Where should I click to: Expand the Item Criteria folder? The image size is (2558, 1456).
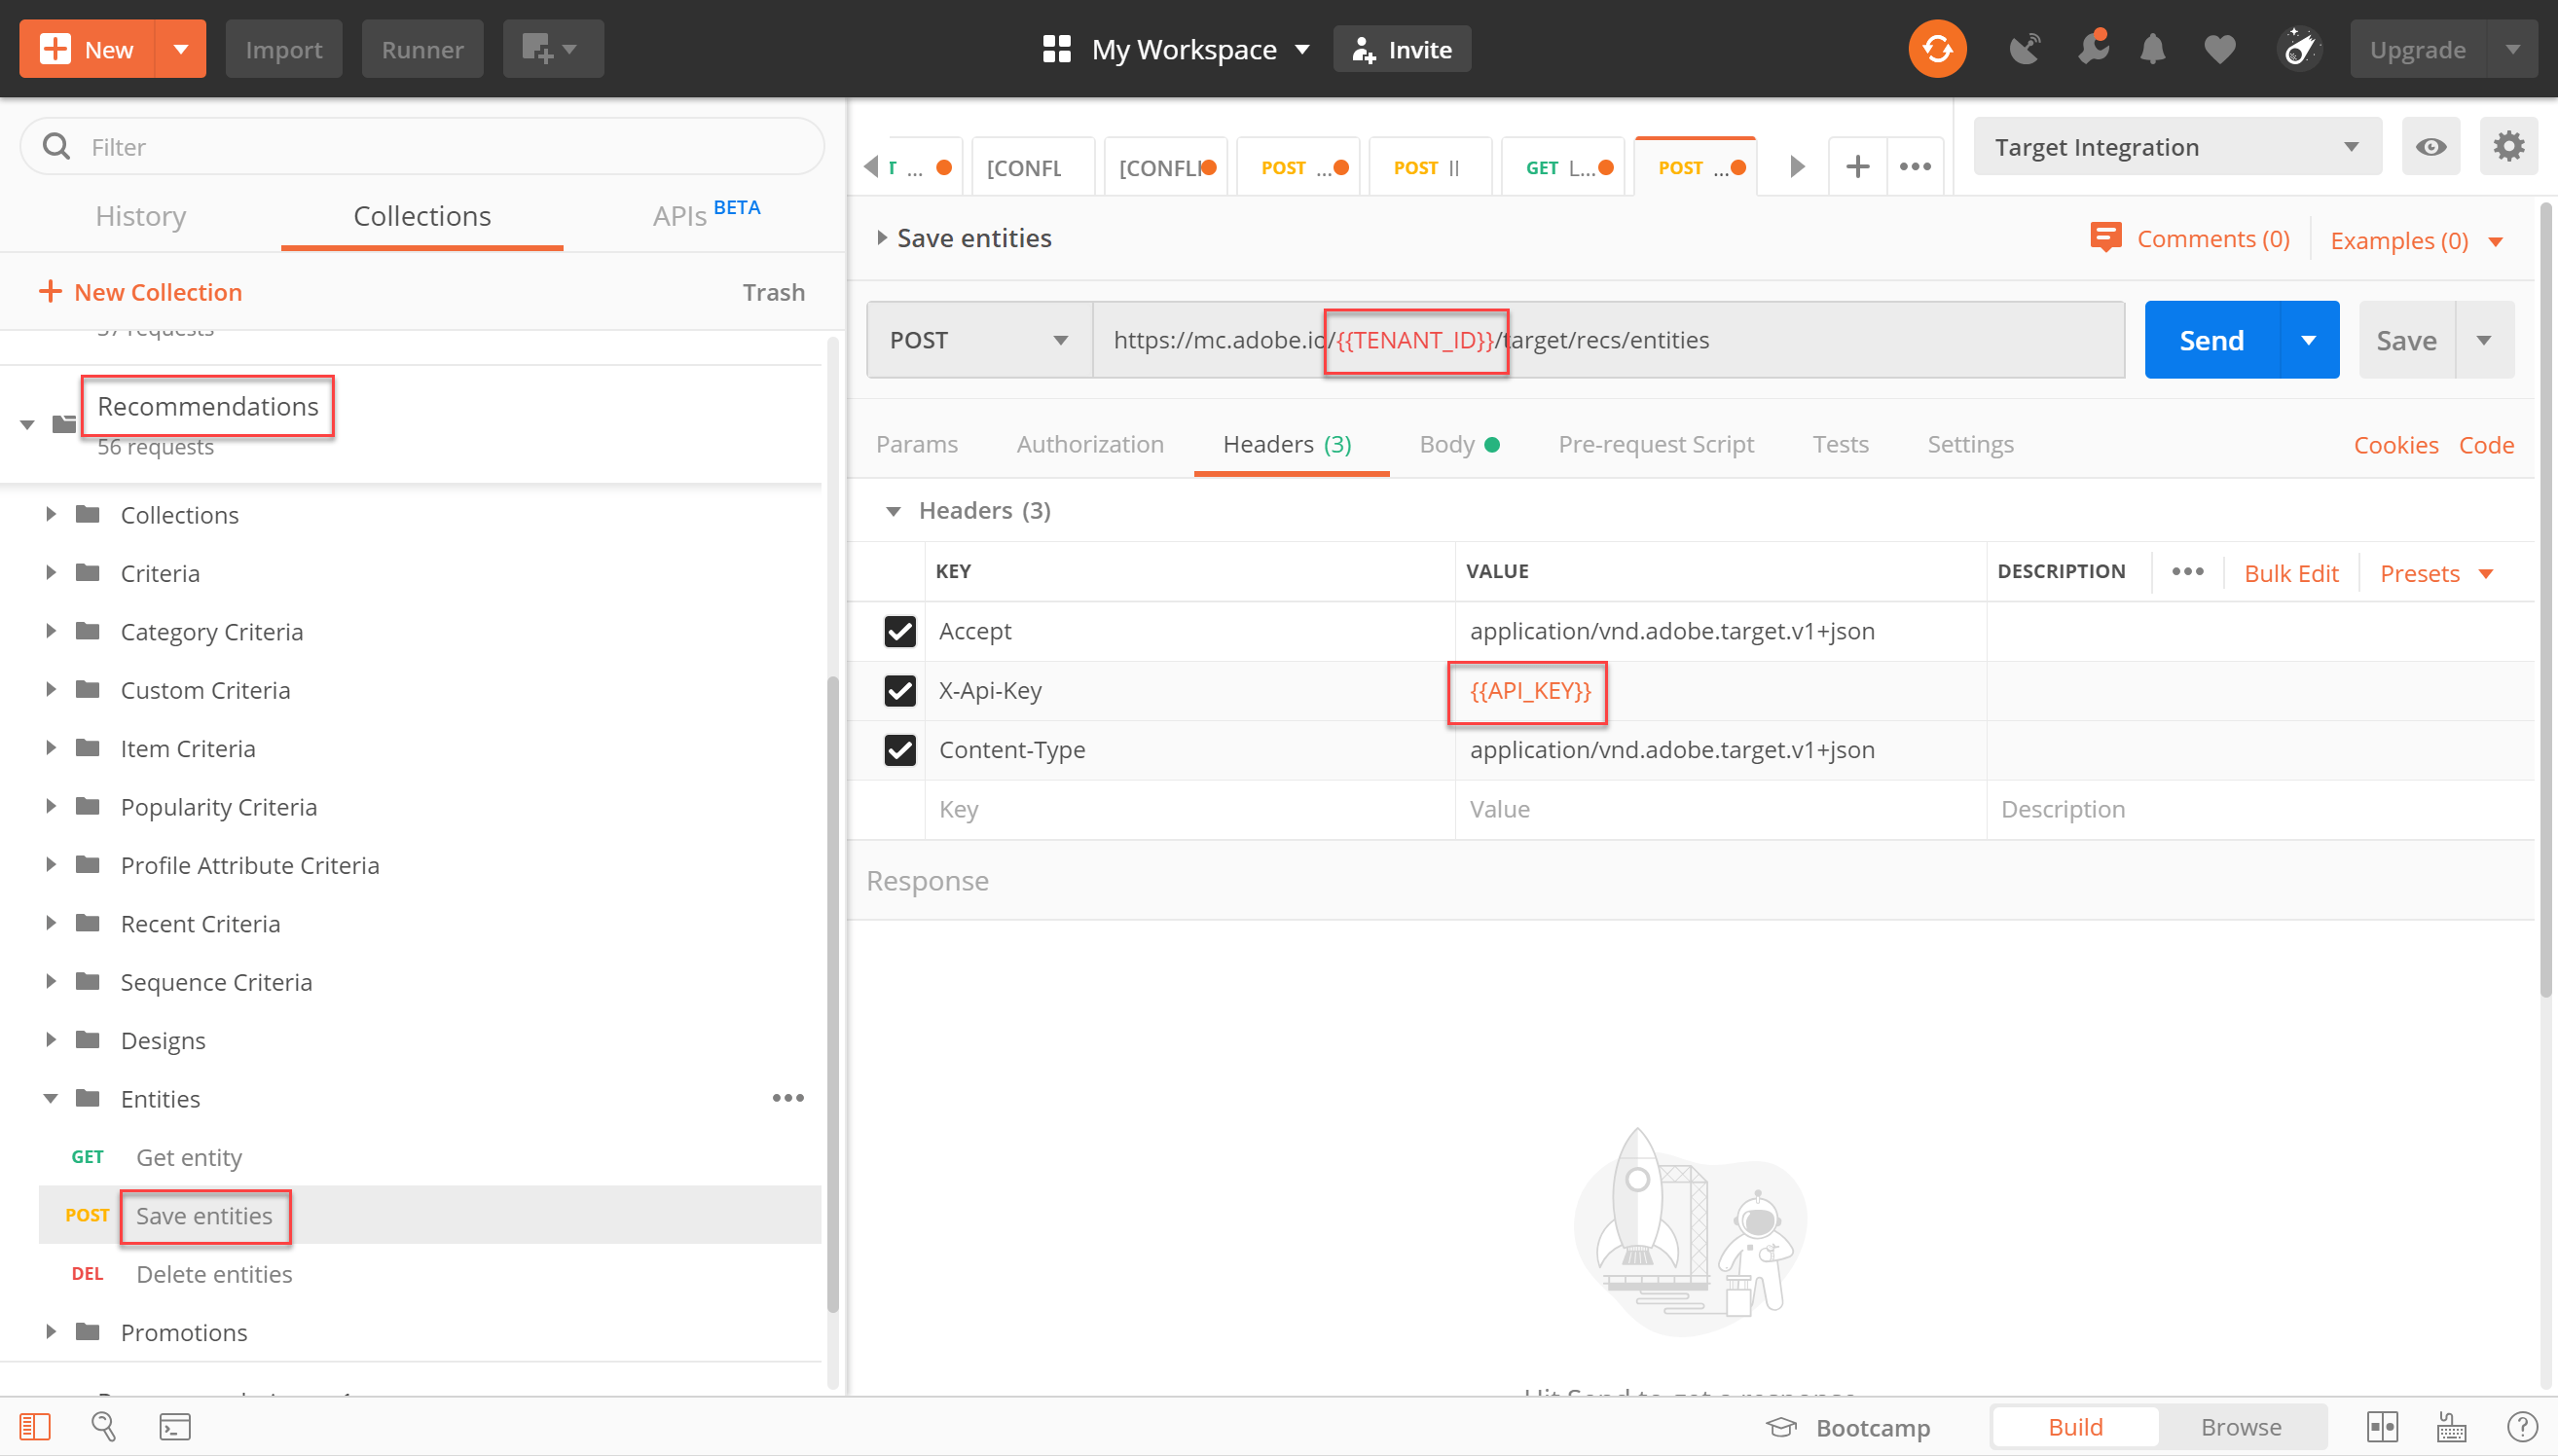tap(51, 747)
